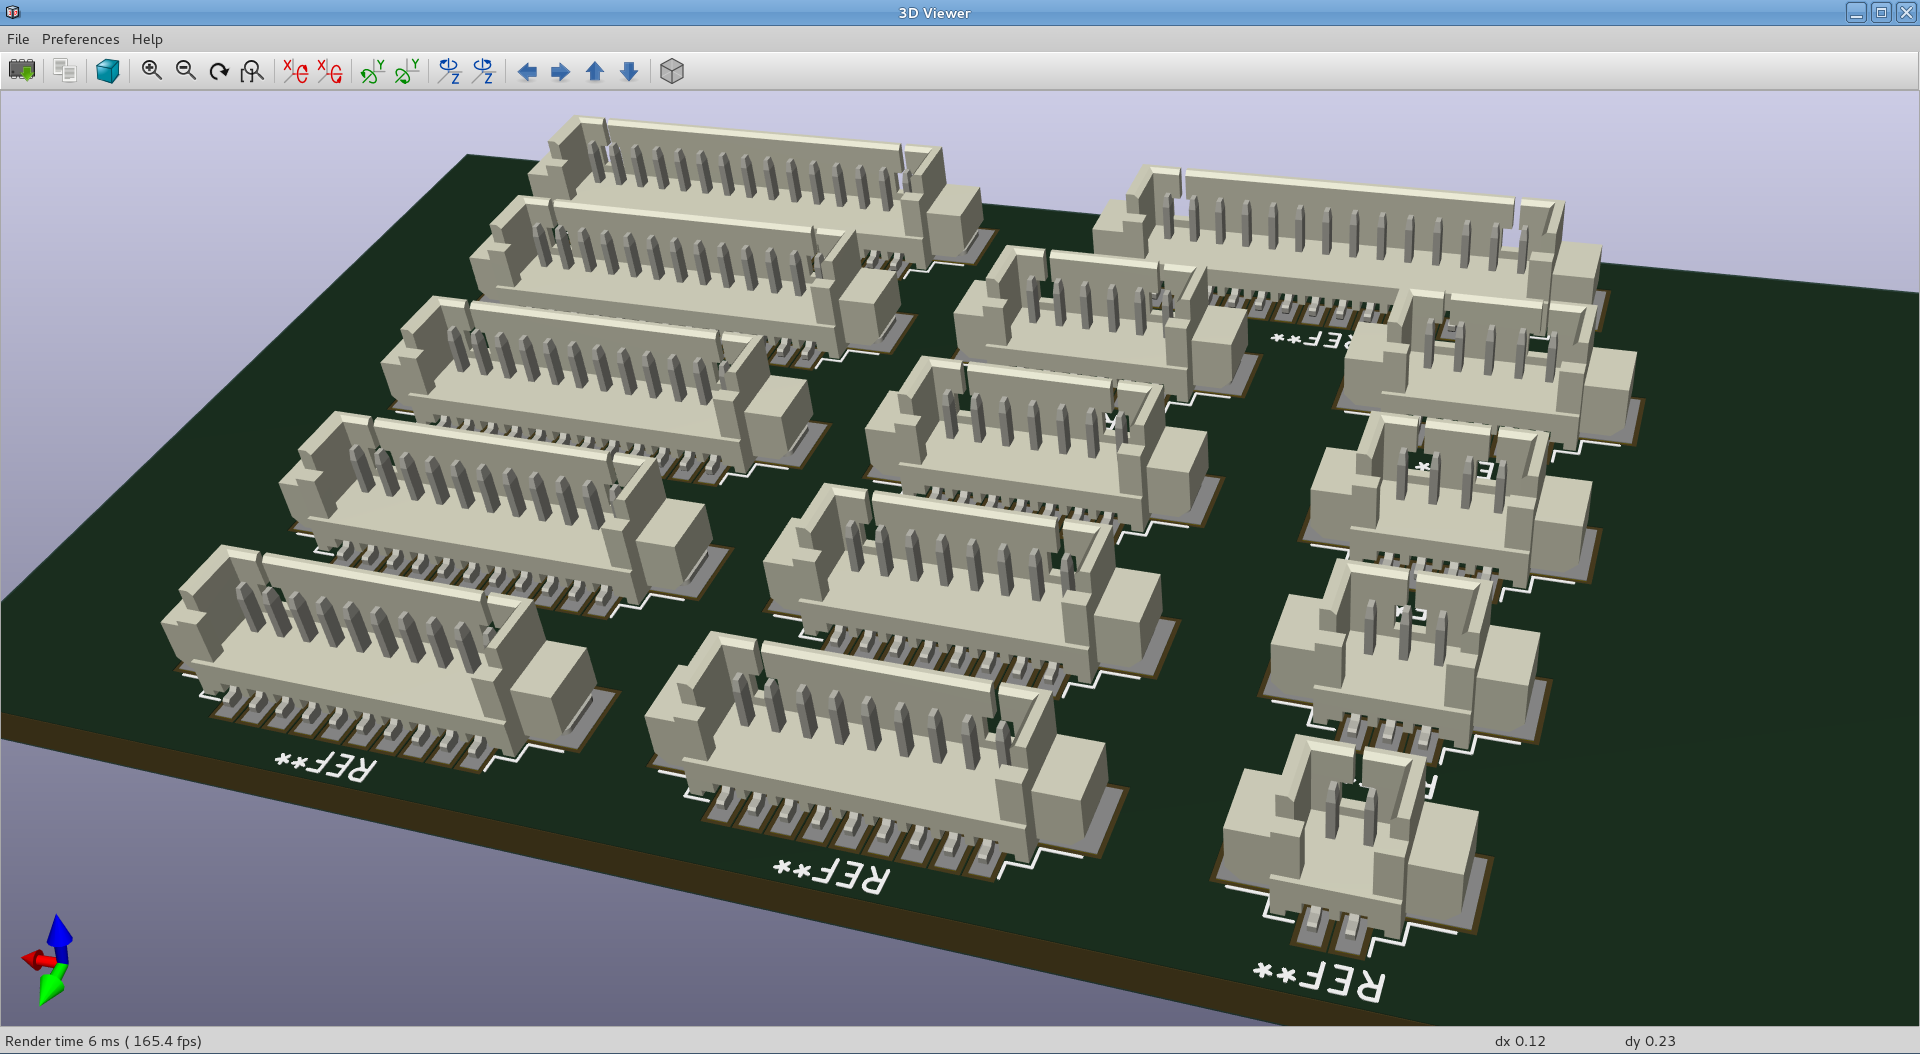Redraw the view with the circular arrow
This screenshot has height=1054, width=1920.
[x=219, y=71]
